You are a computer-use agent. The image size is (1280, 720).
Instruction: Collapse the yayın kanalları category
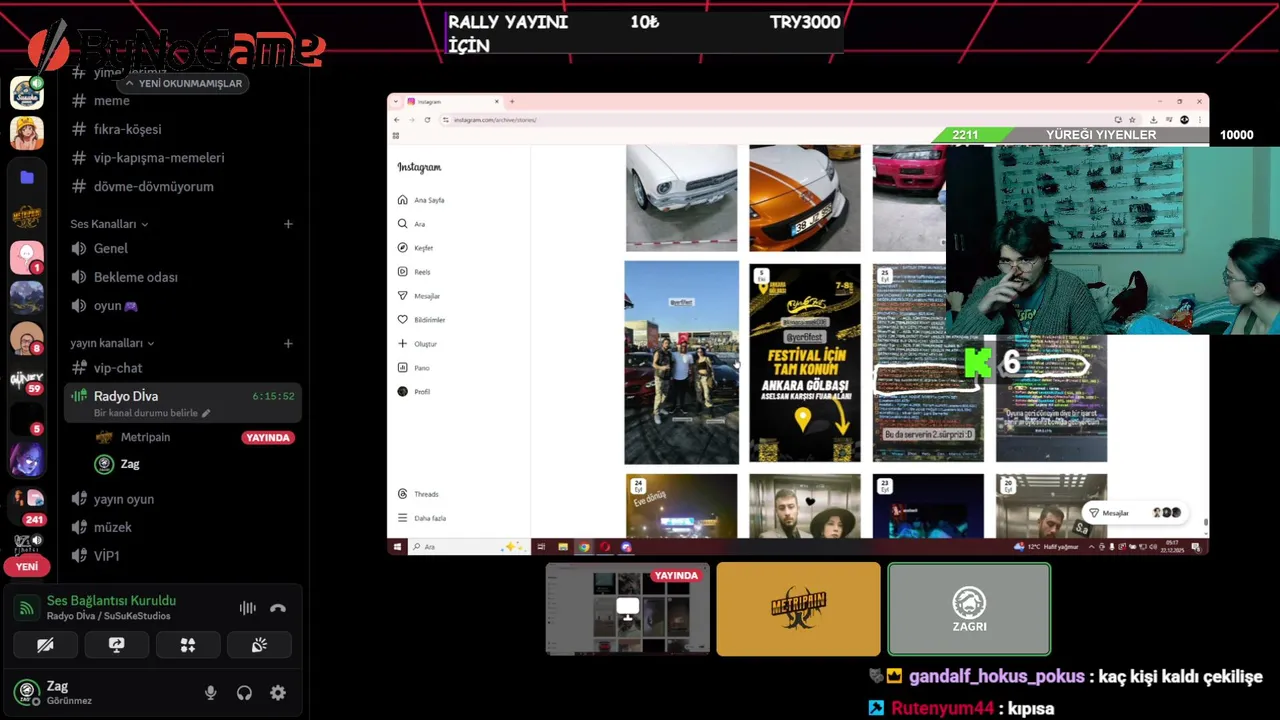112,343
